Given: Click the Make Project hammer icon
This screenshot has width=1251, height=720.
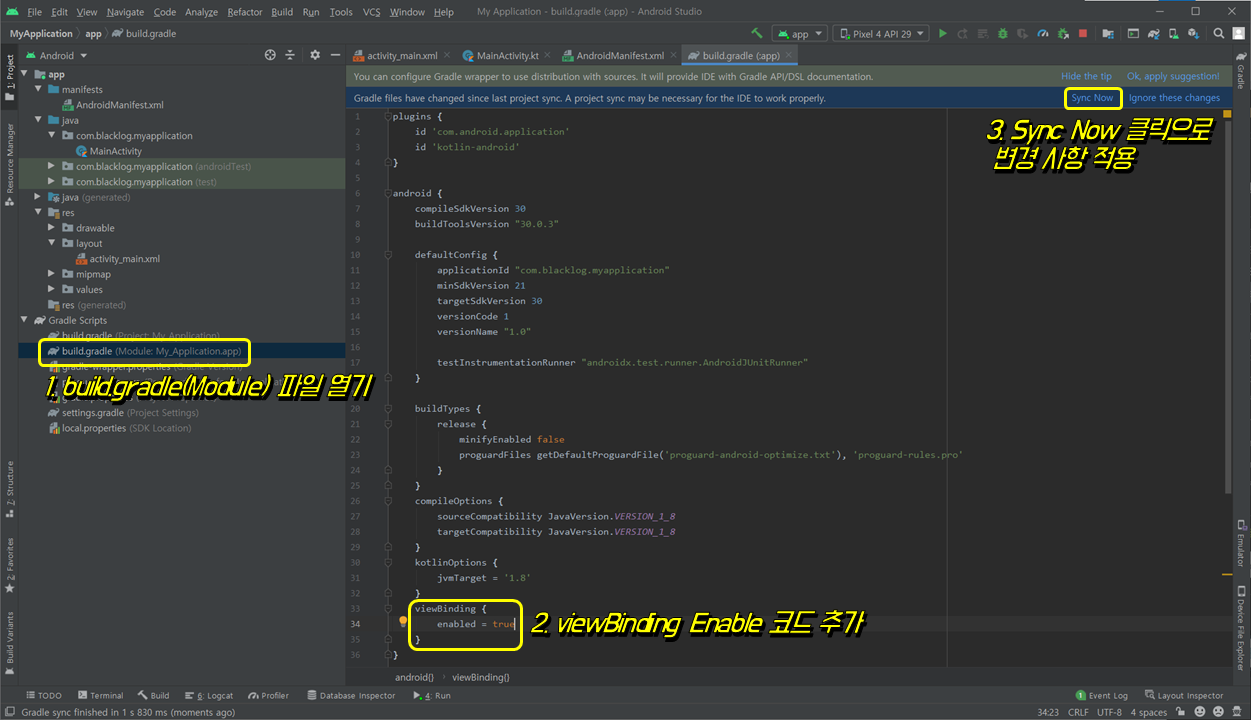Looking at the screenshot, I should pyautogui.click(x=757, y=33).
